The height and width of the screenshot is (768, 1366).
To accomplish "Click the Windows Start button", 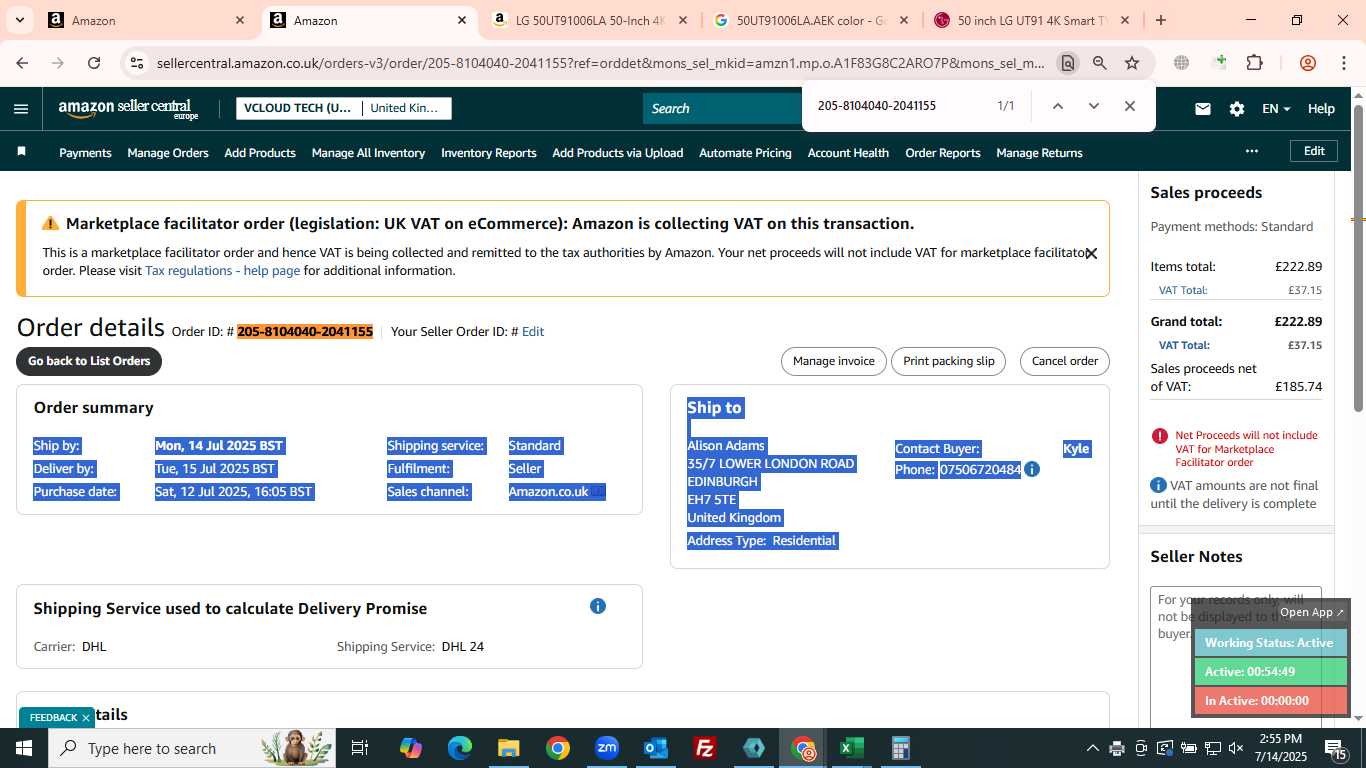I will (x=24, y=748).
